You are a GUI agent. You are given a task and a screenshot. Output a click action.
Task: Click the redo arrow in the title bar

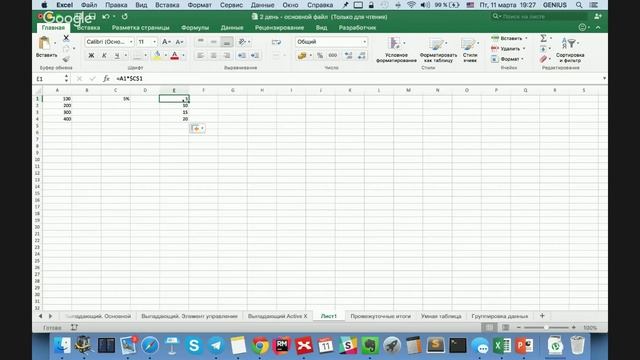pos(124,16)
